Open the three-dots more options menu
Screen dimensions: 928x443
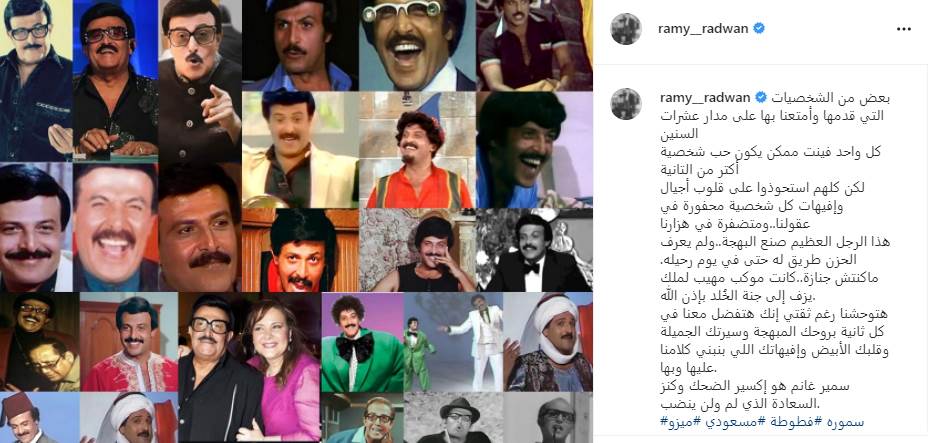tap(904, 29)
